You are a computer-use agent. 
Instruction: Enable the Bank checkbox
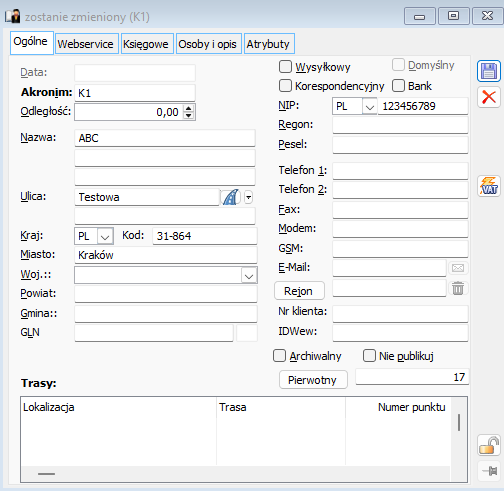(398, 86)
